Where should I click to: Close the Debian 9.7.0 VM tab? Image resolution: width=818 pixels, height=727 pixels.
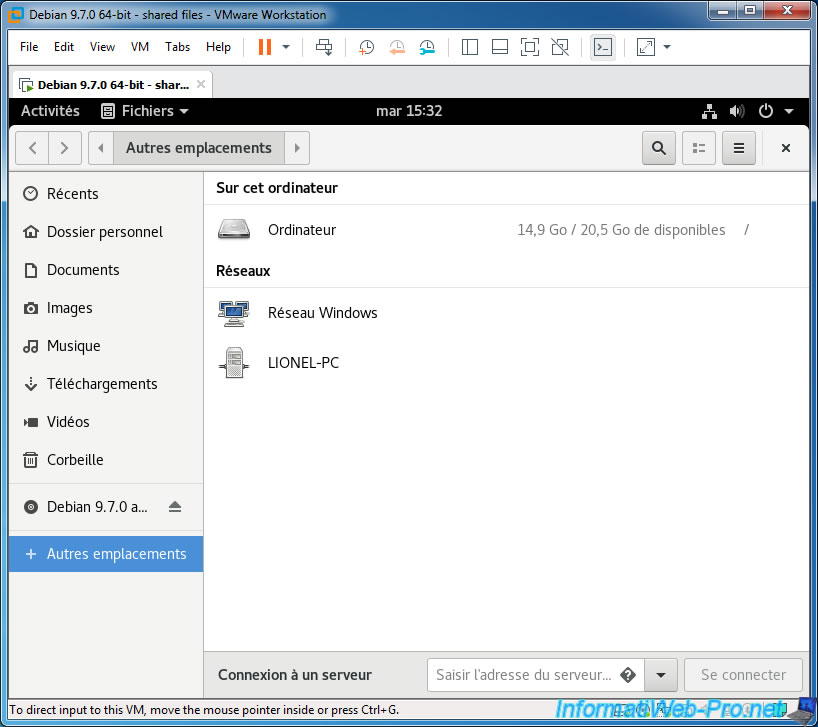point(201,84)
